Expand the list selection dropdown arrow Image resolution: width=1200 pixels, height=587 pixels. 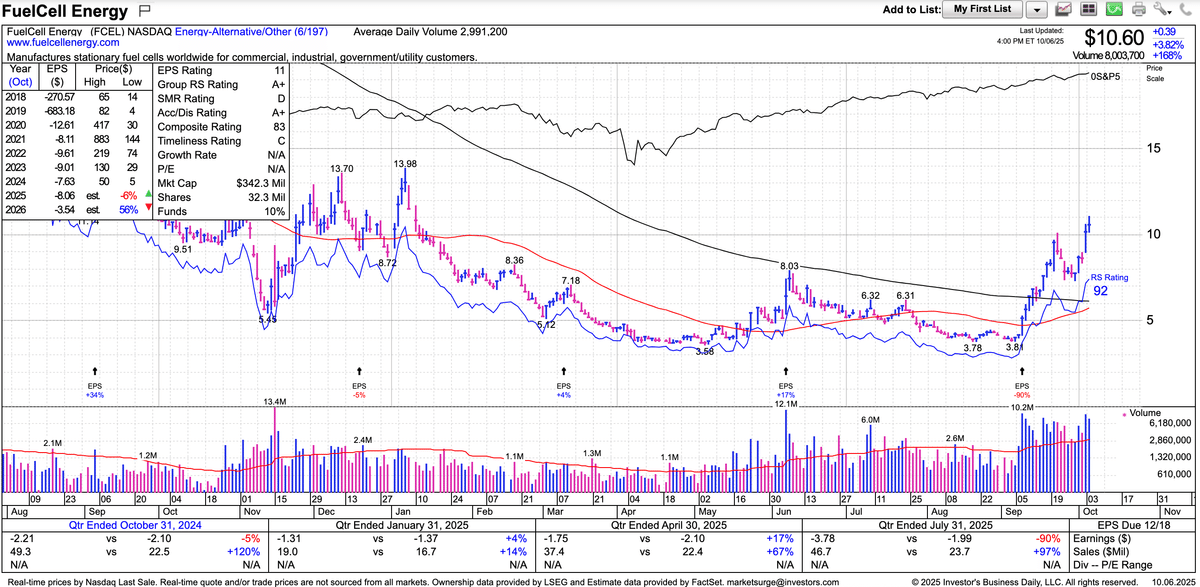(1037, 10)
